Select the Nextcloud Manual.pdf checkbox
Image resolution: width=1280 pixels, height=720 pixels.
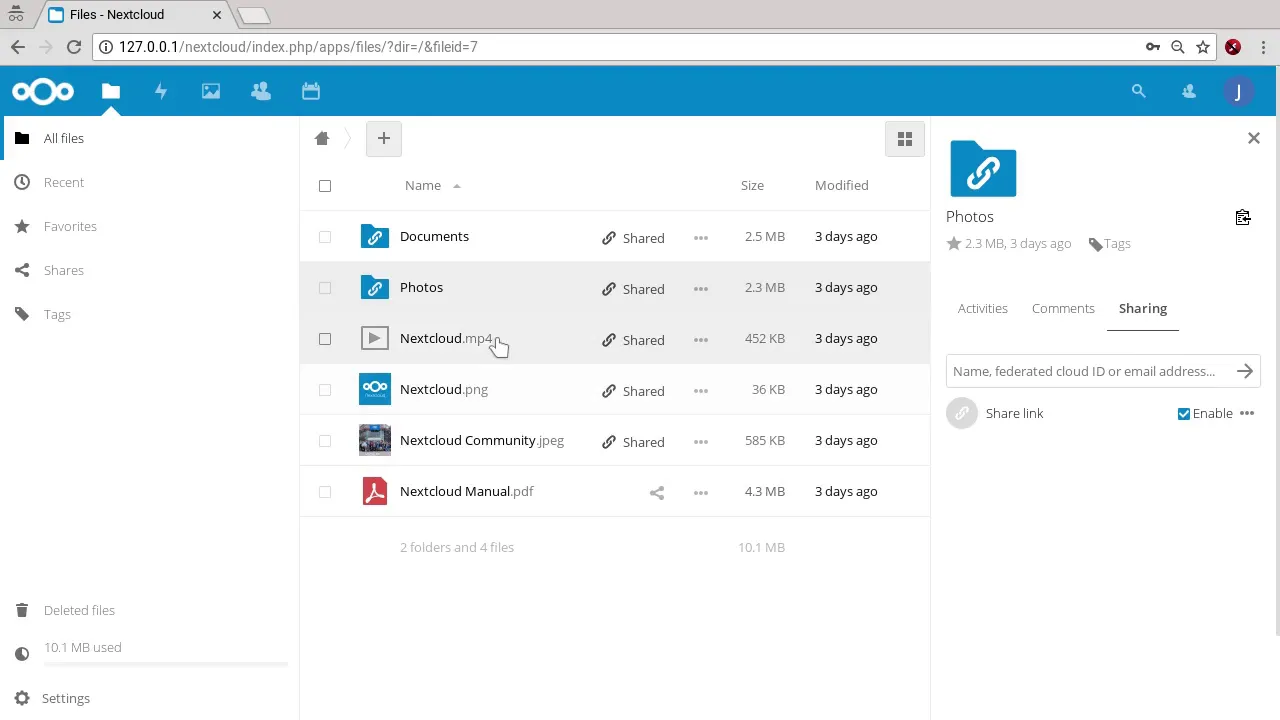tap(325, 492)
